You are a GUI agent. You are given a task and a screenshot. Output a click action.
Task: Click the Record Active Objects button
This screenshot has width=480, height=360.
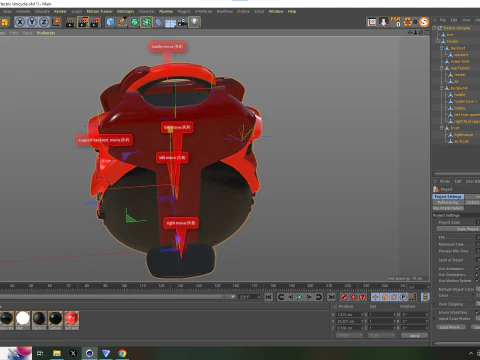(344, 297)
